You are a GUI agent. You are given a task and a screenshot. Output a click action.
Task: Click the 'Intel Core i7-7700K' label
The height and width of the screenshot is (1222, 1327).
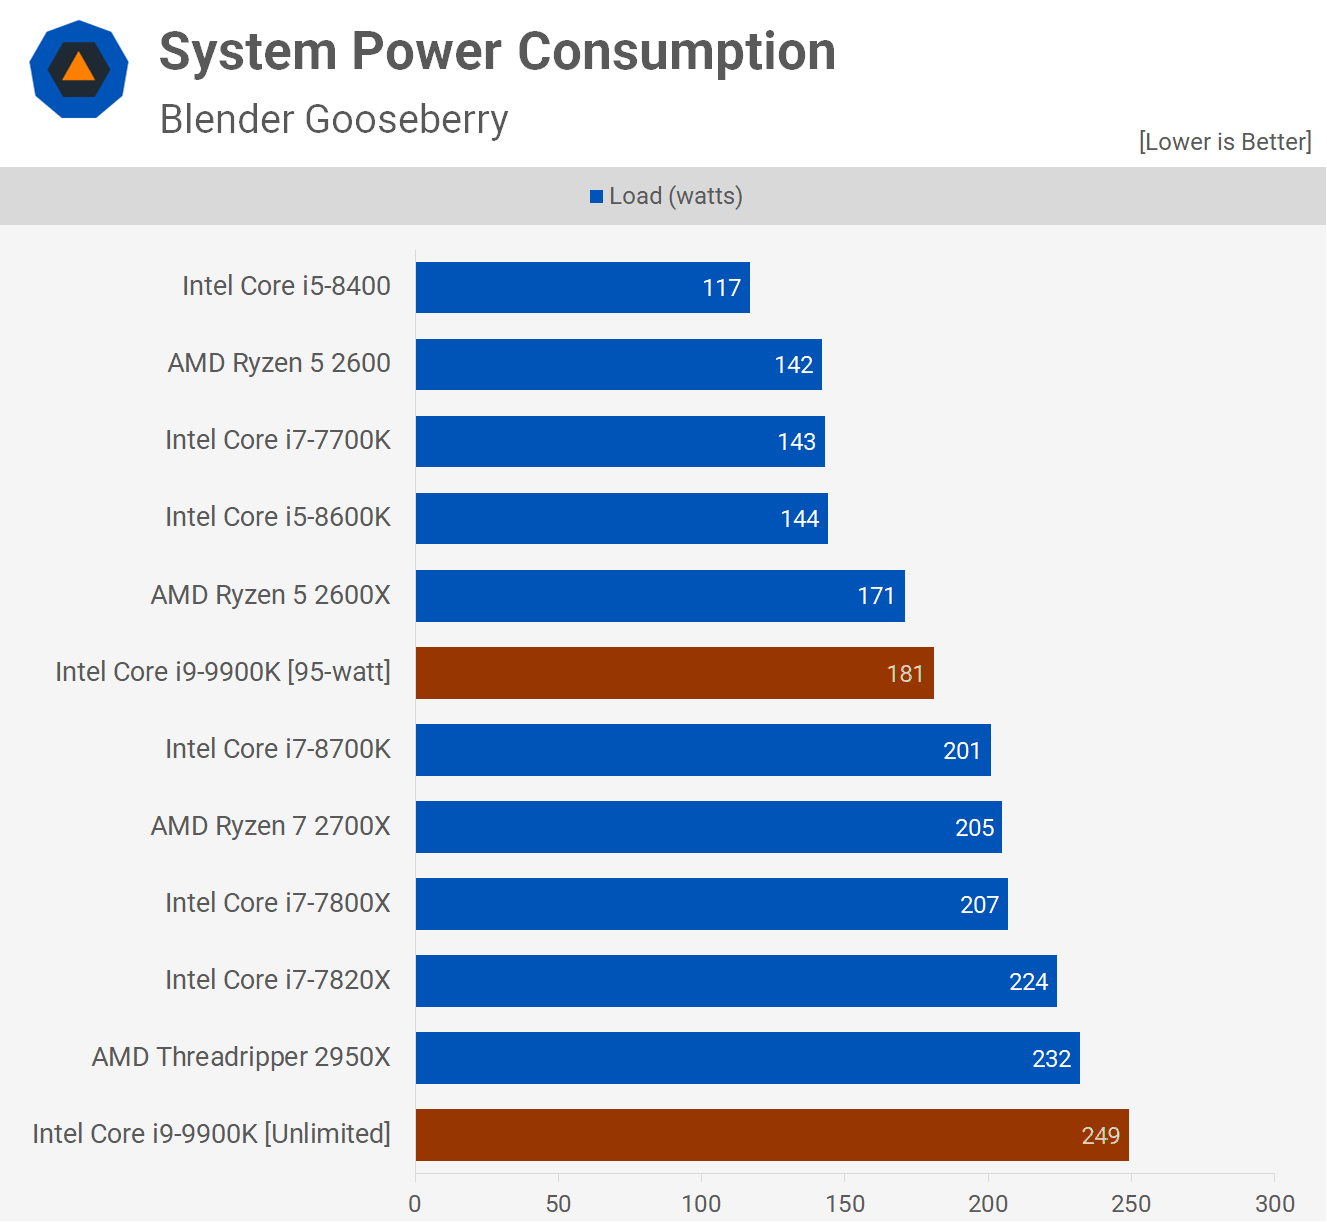click(x=278, y=440)
